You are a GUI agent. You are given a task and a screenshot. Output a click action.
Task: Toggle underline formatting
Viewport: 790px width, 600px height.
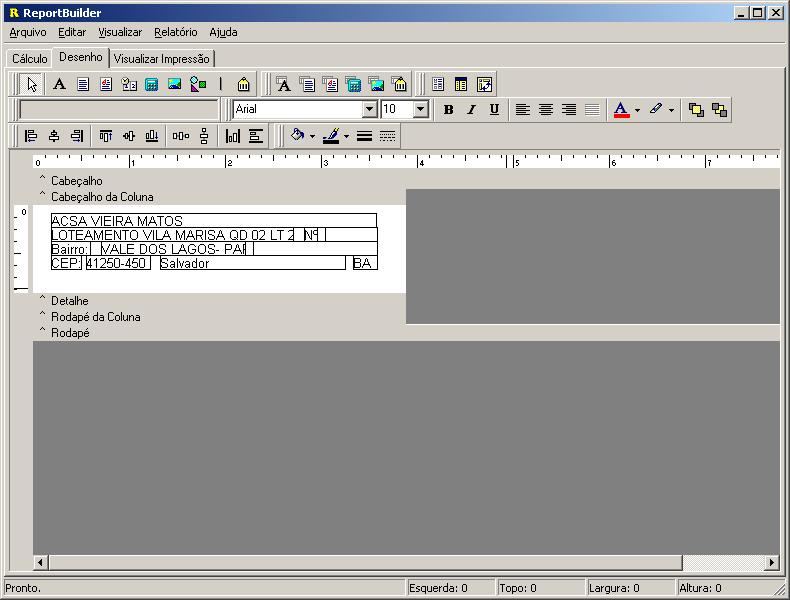click(494, 110)
